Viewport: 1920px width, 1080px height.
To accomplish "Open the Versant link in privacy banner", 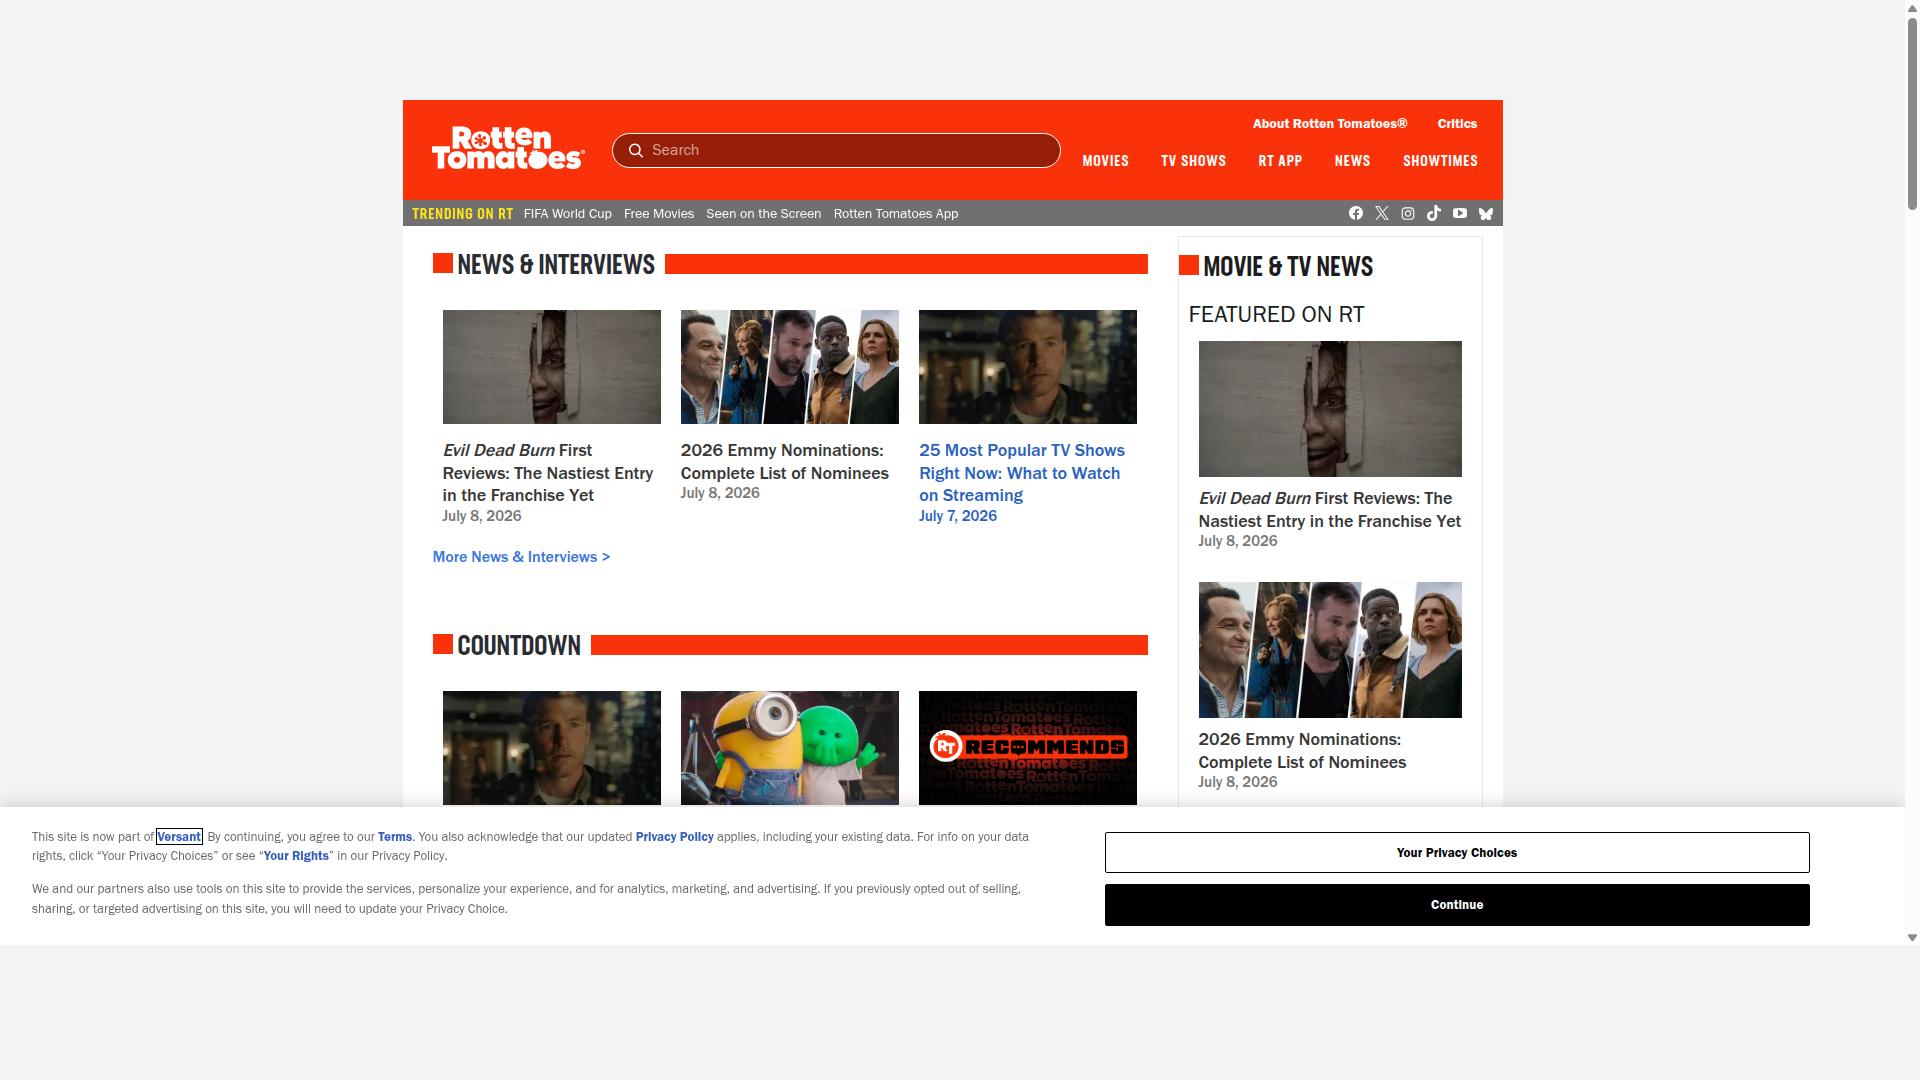I will click(179, 837).
